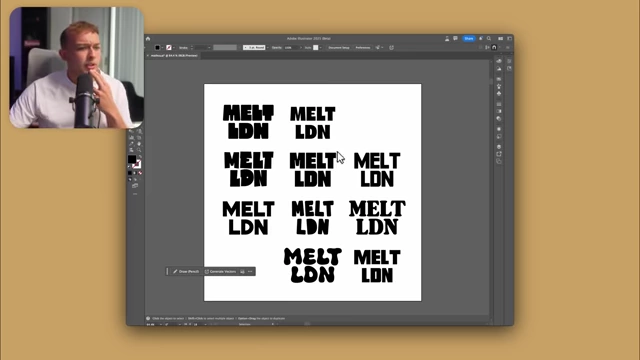Click the Home icon in Illustrator
The height and width of the screenshot is (360, 640).
click(148, 39)
